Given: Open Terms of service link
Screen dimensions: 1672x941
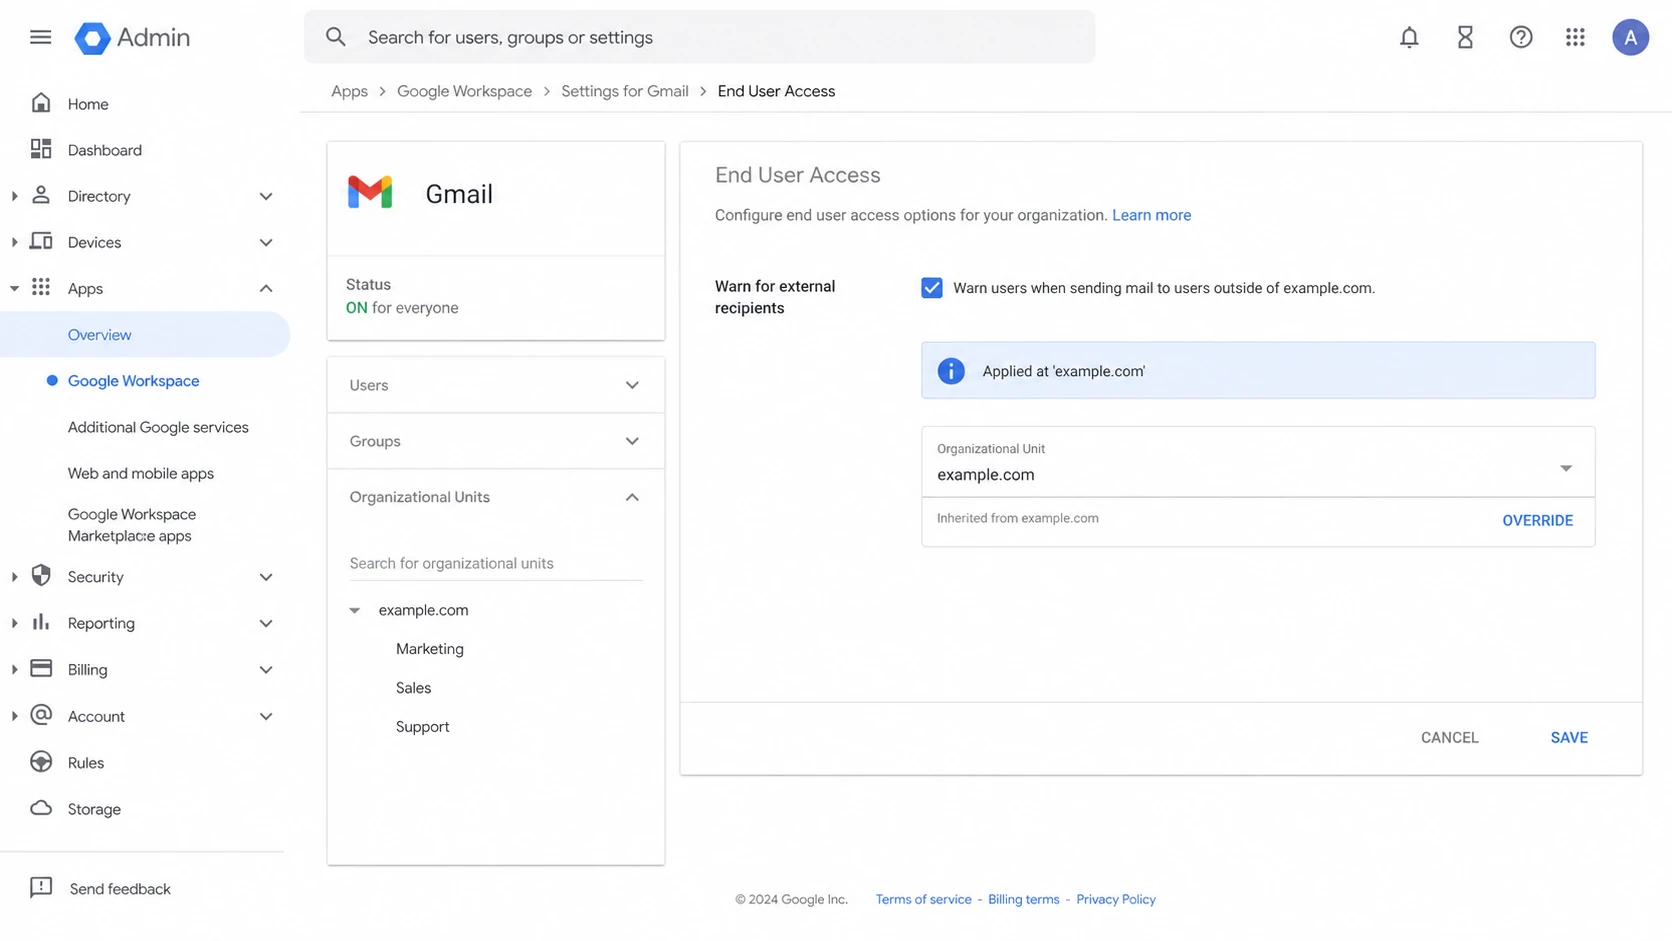Looking at the screenshot, I should (x=923, y=899).
